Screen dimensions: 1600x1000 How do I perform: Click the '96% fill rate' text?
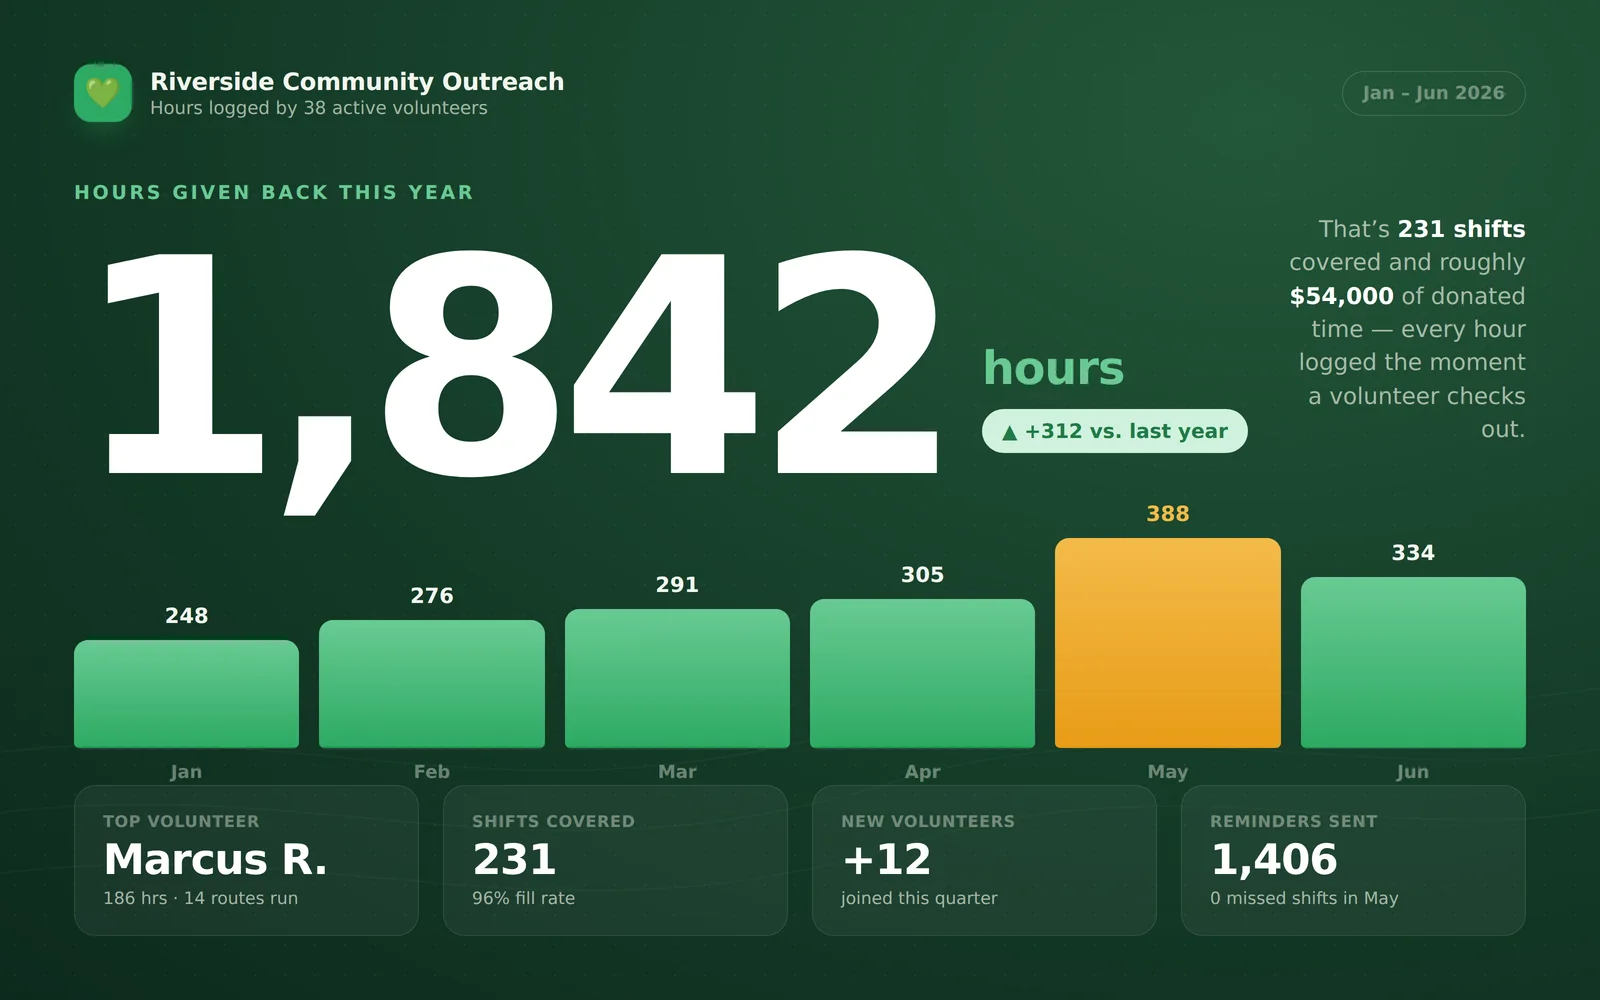click(x=523, y=898)
